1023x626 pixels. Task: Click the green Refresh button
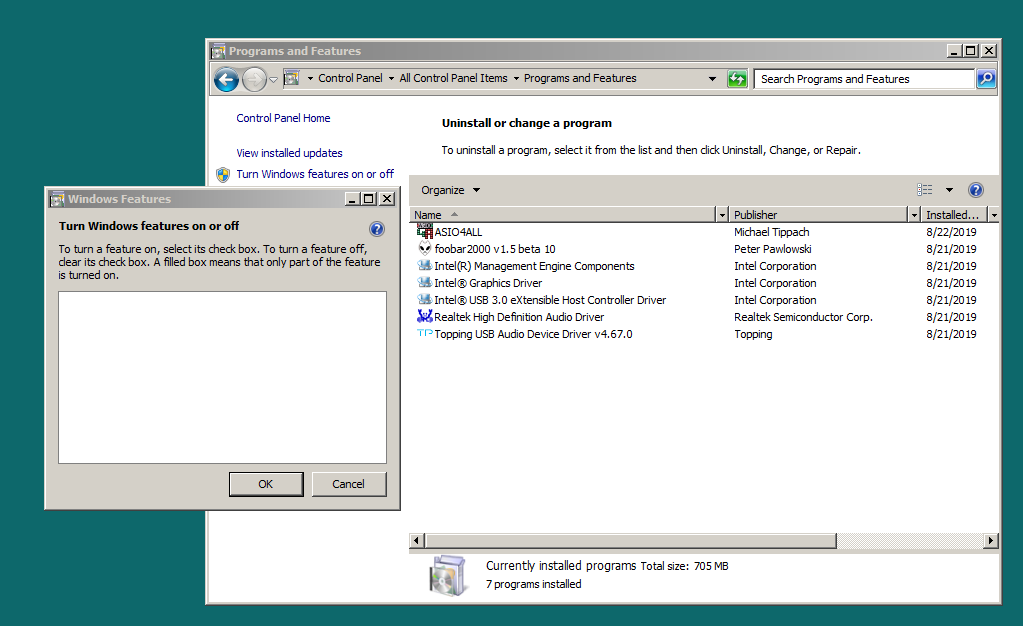tap(737, 79)
